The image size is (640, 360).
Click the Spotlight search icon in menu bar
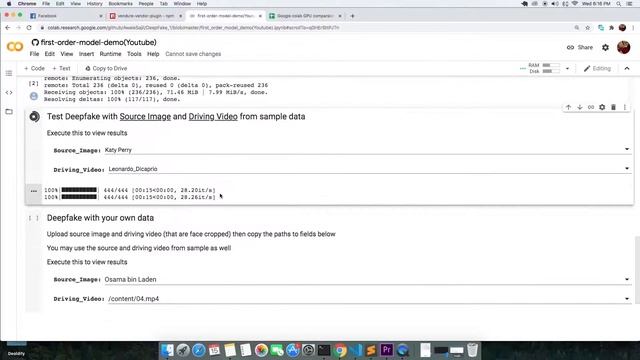click(619, 4)
